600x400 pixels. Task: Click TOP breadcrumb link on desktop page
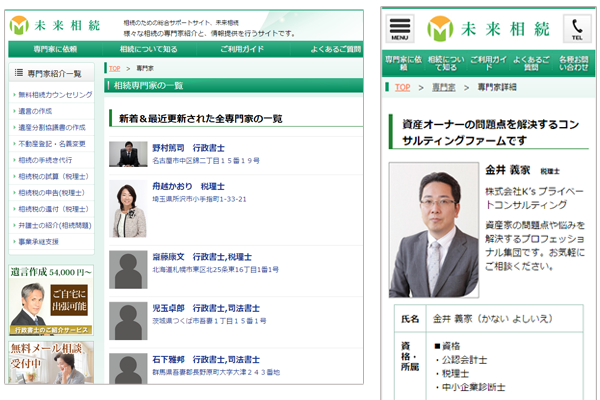tap(114, 68)
